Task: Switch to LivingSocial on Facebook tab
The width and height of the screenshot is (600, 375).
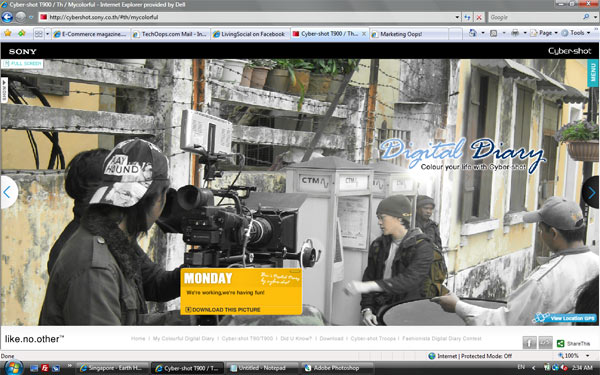Action: pos(250,34)
